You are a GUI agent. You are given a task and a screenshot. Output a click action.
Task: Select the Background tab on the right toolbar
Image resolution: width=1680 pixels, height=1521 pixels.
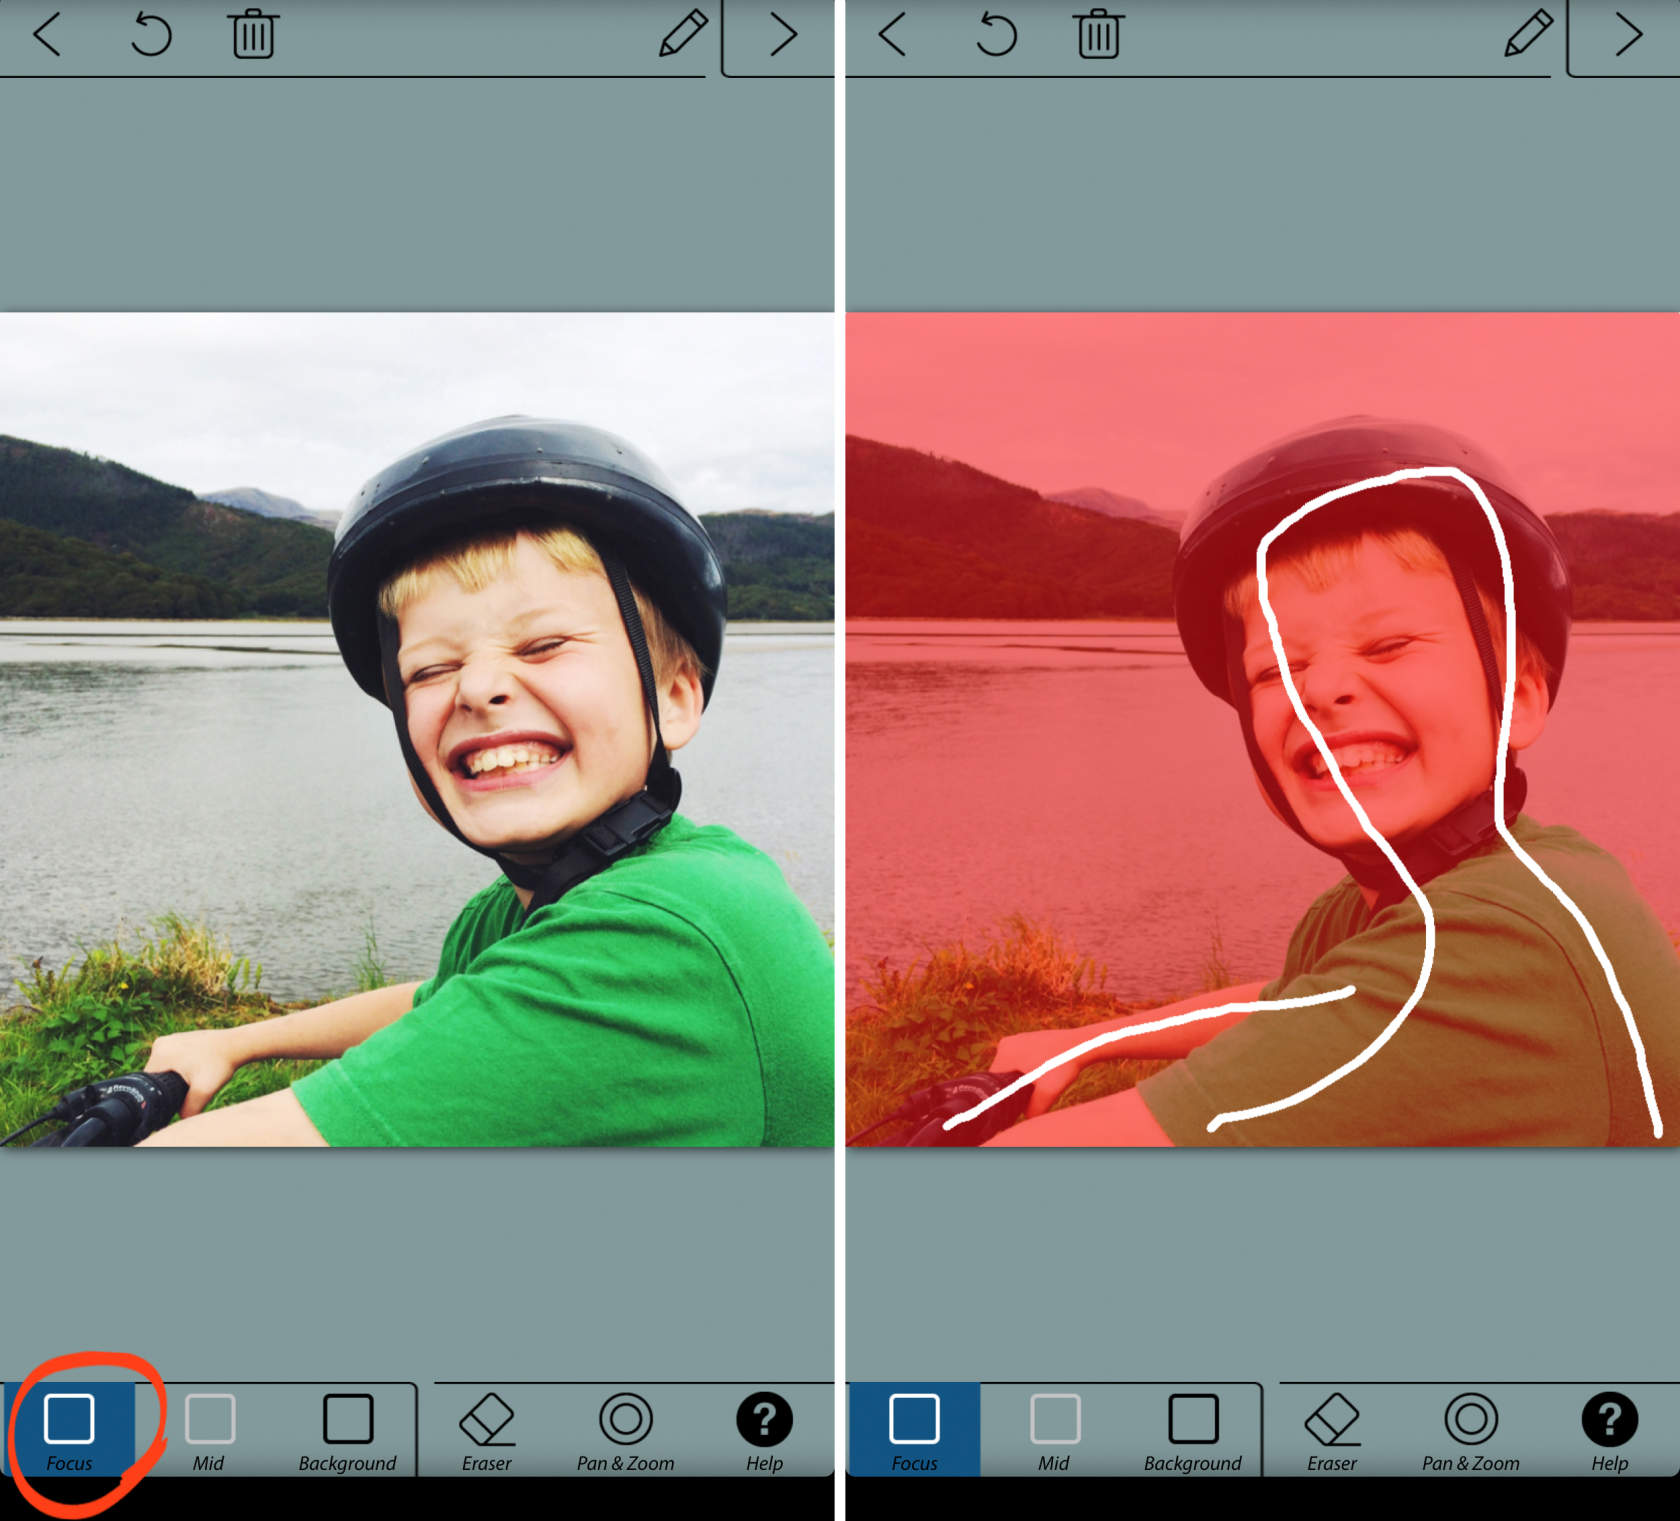coord(1191,1432)
